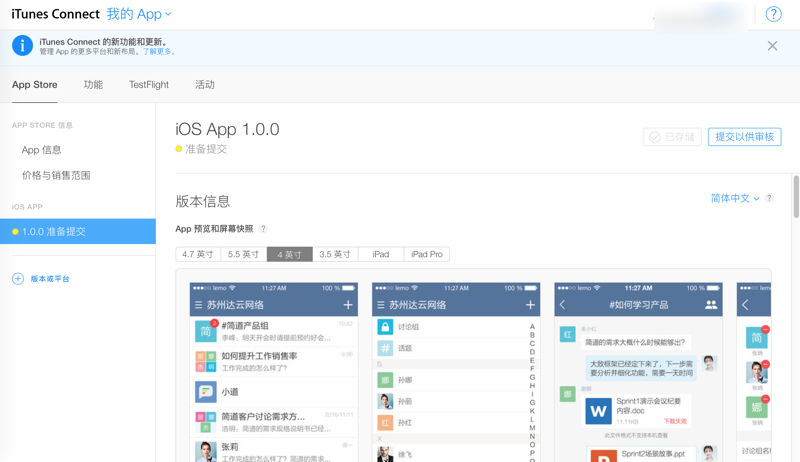Open 价格与销售范围 in the sidebar
The width and height of the screenshot is (800, 462).
click(56, 175)
